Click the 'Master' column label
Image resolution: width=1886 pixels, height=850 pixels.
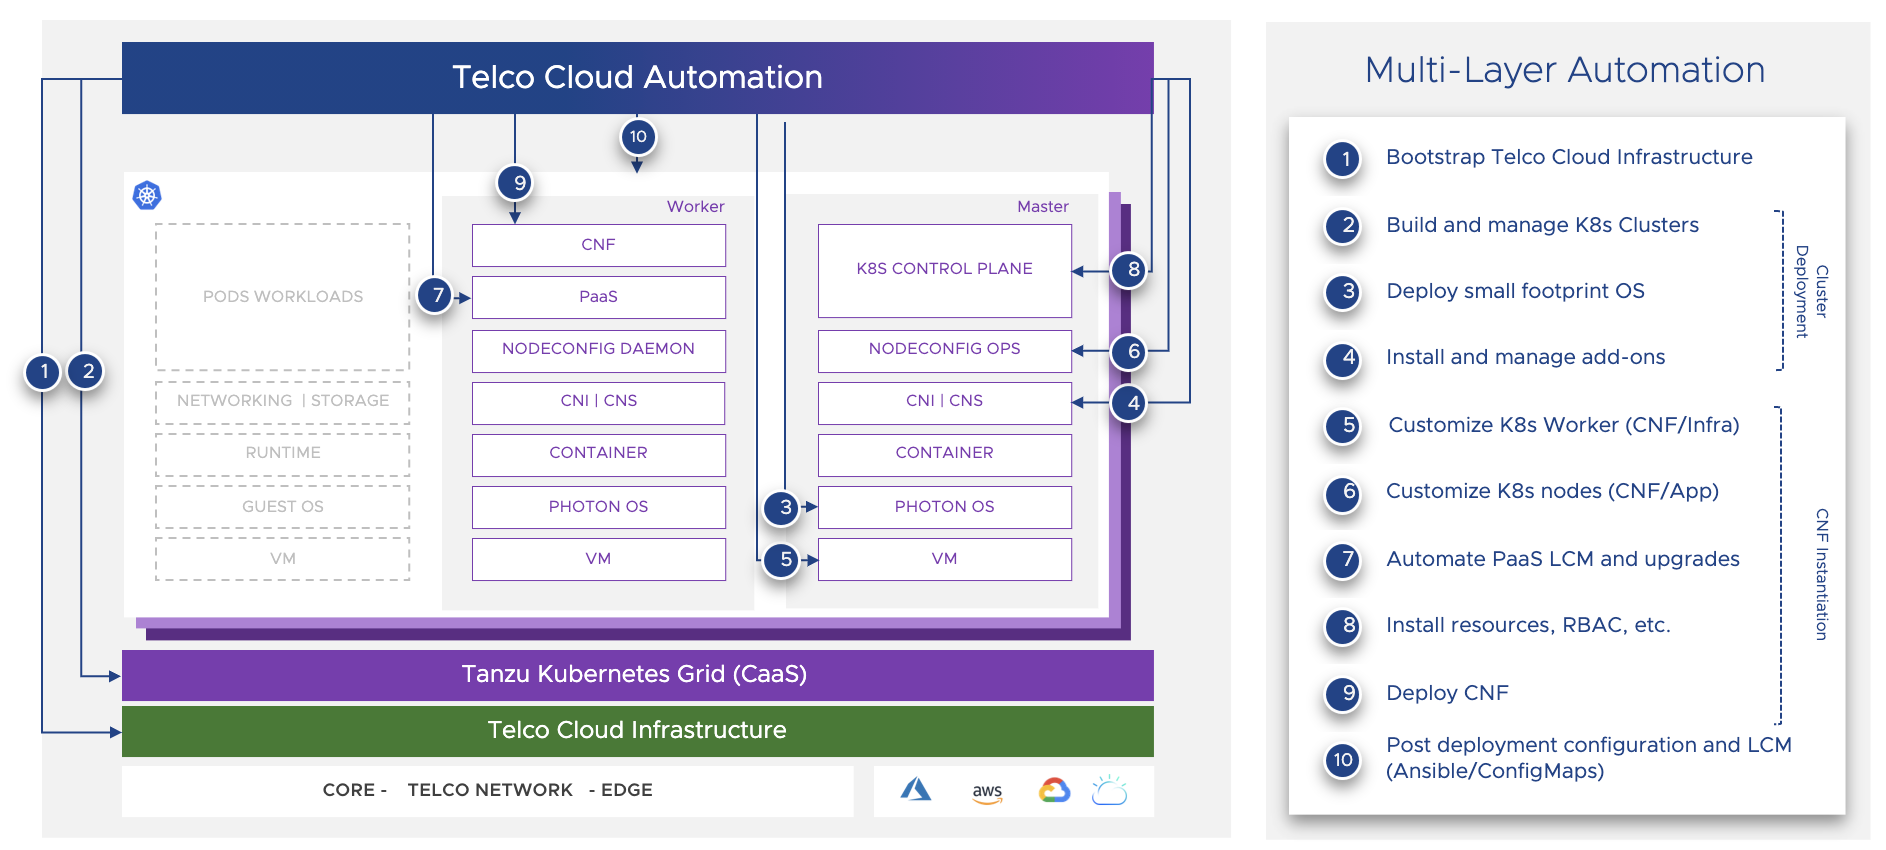[x=1043, y=207]
